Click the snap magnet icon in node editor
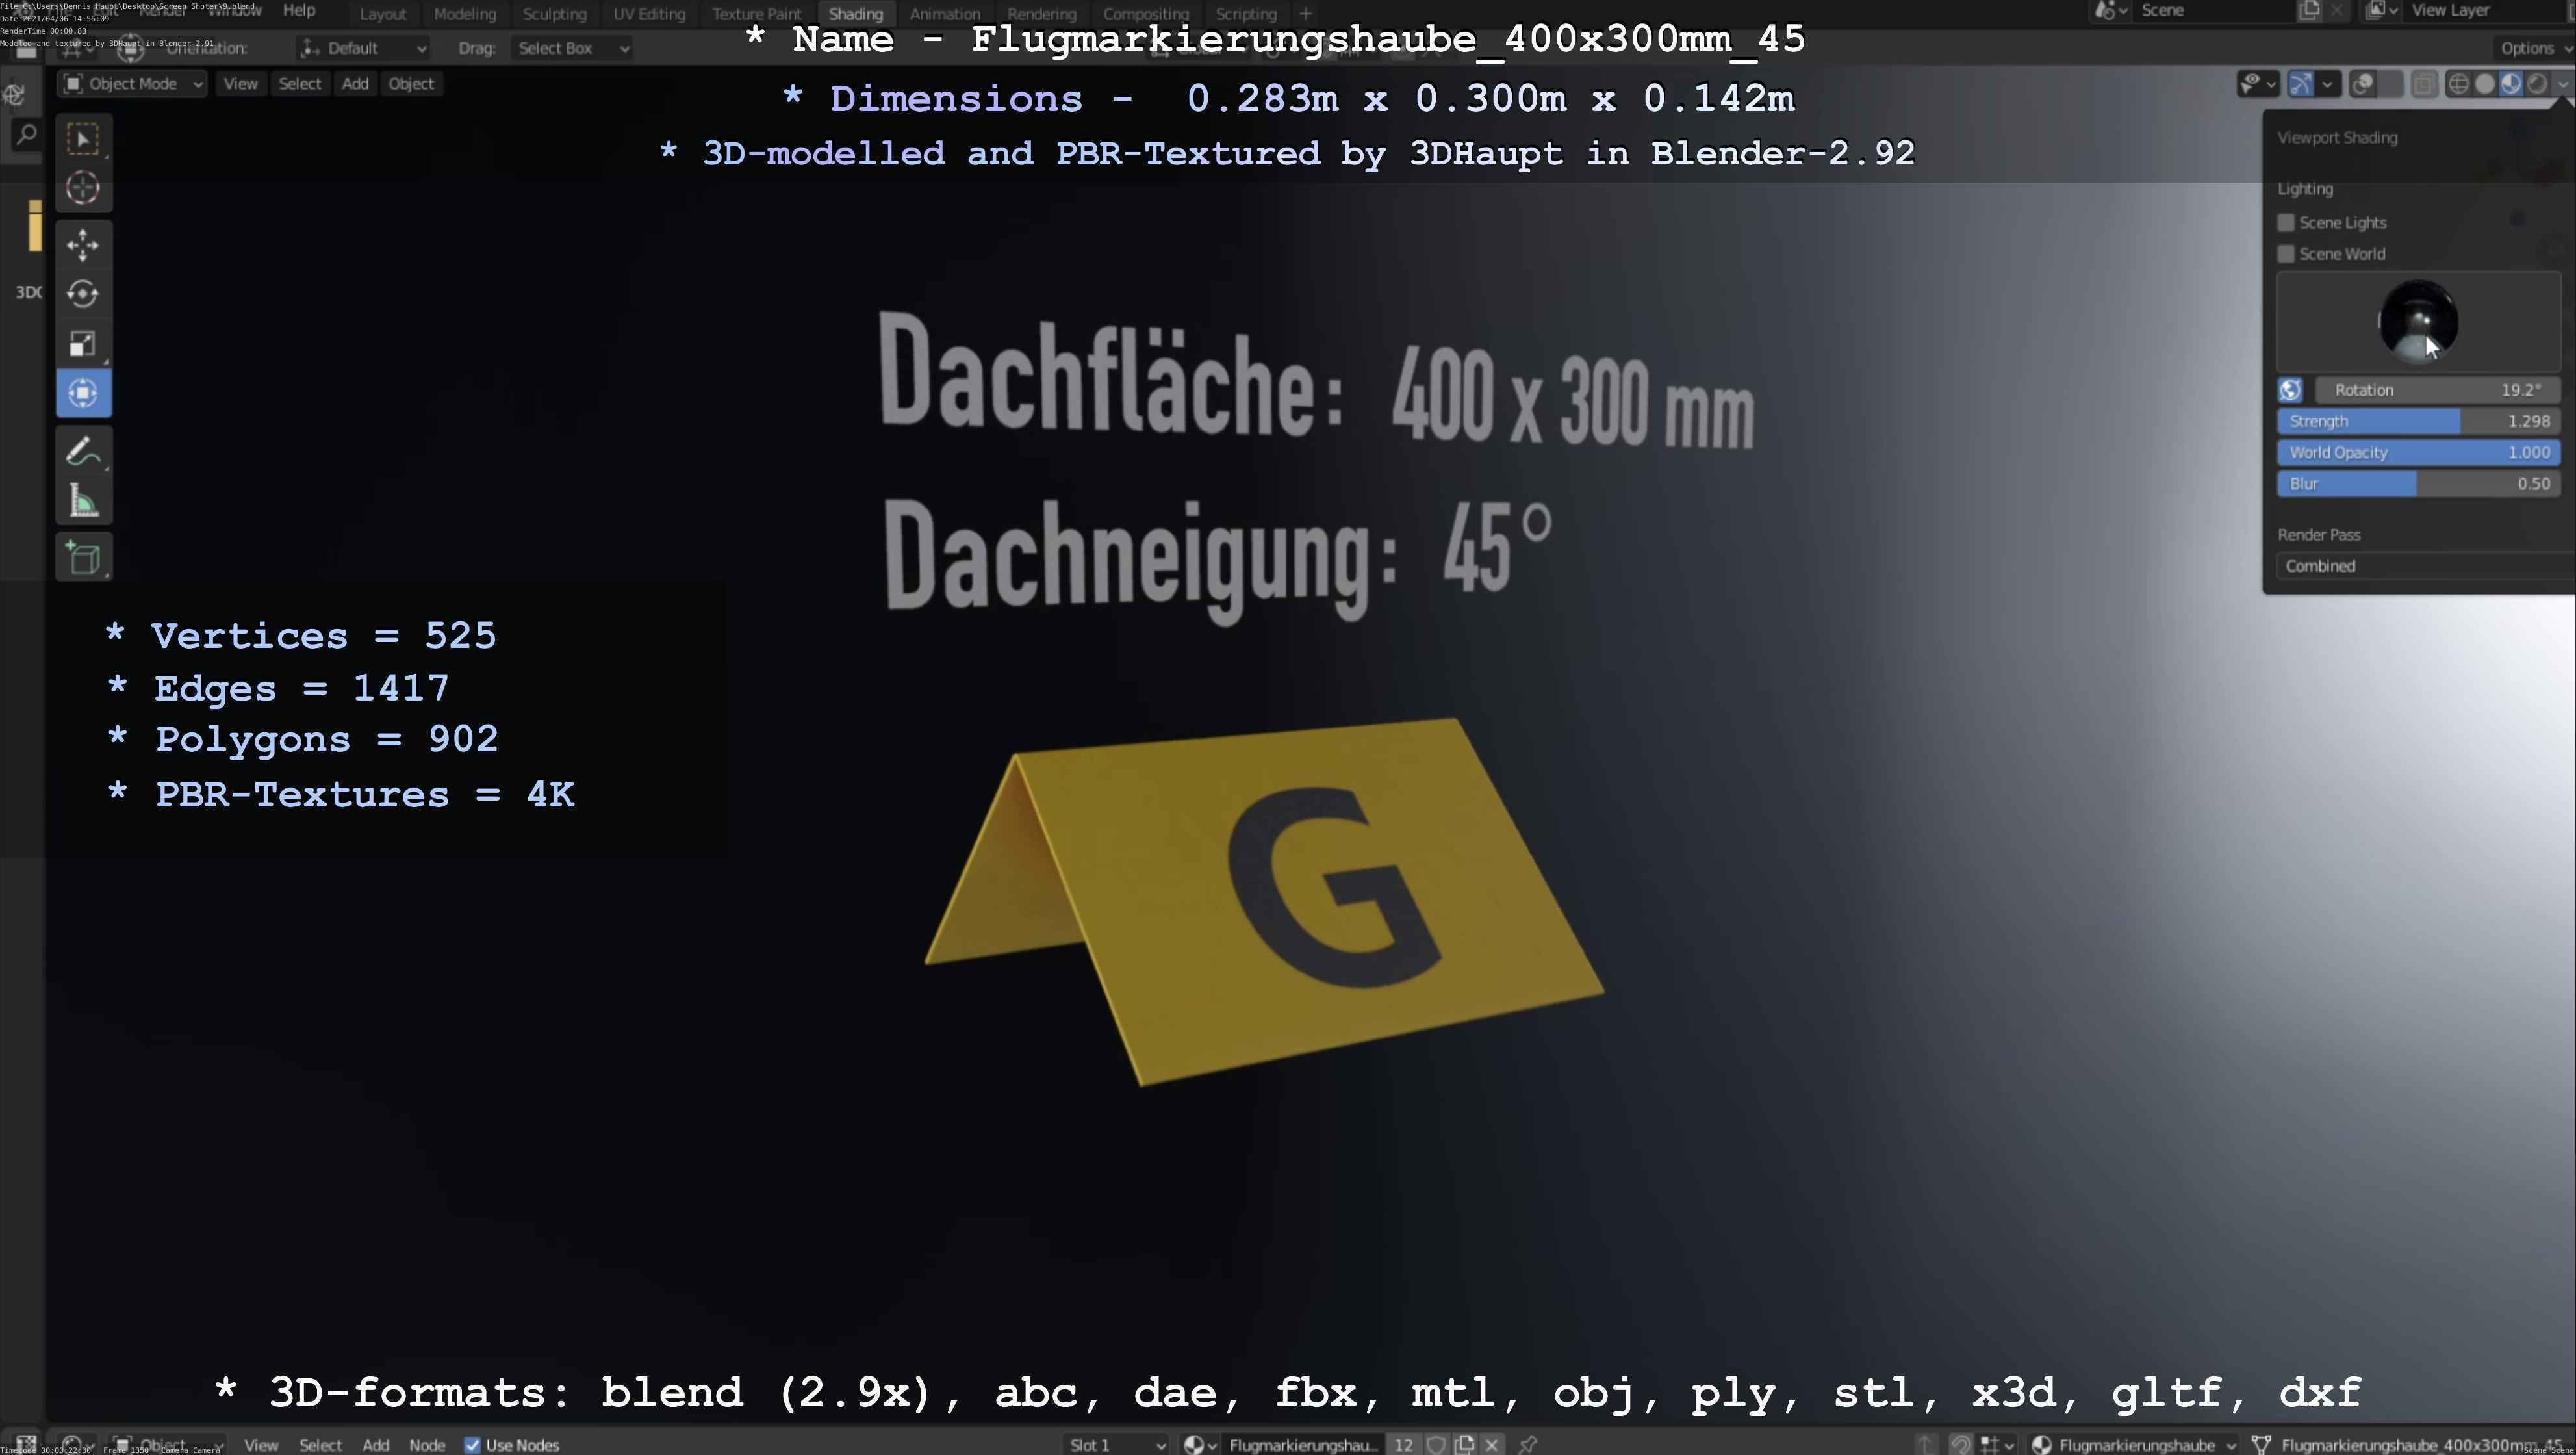 (1961, 1445)
